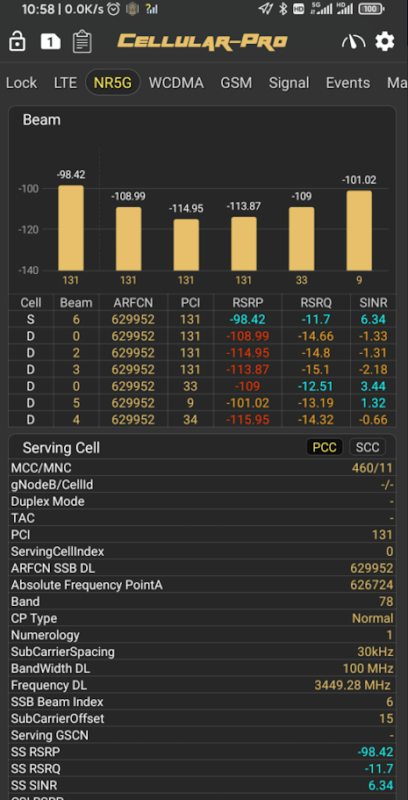Screen dimensions: 408x800
Task: Select the SIM 1 card icon
Action: [x=50, y=41]
